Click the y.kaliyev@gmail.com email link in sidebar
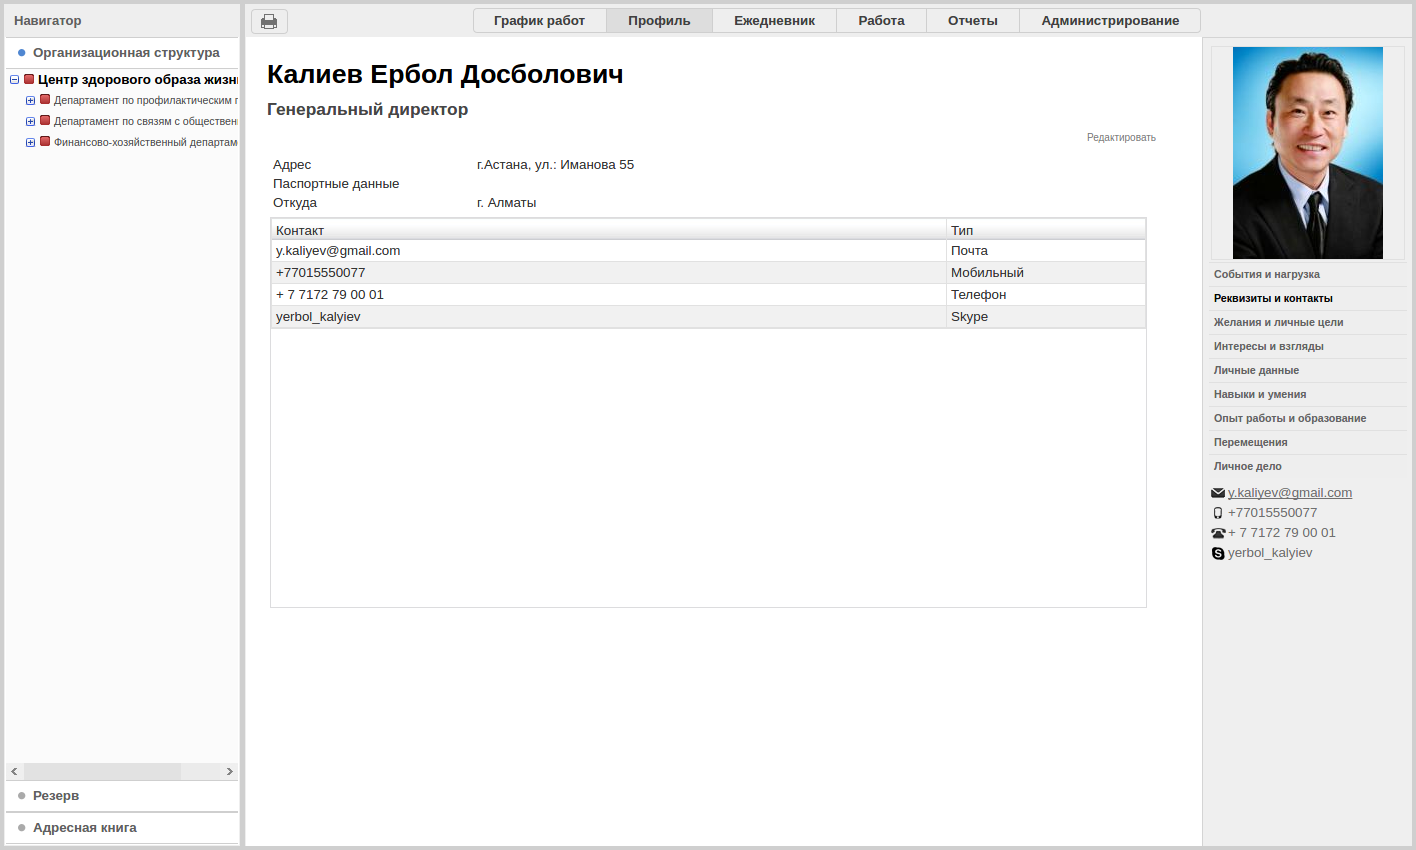This screenshot has width=1416, height=850. click(1290, 493)
